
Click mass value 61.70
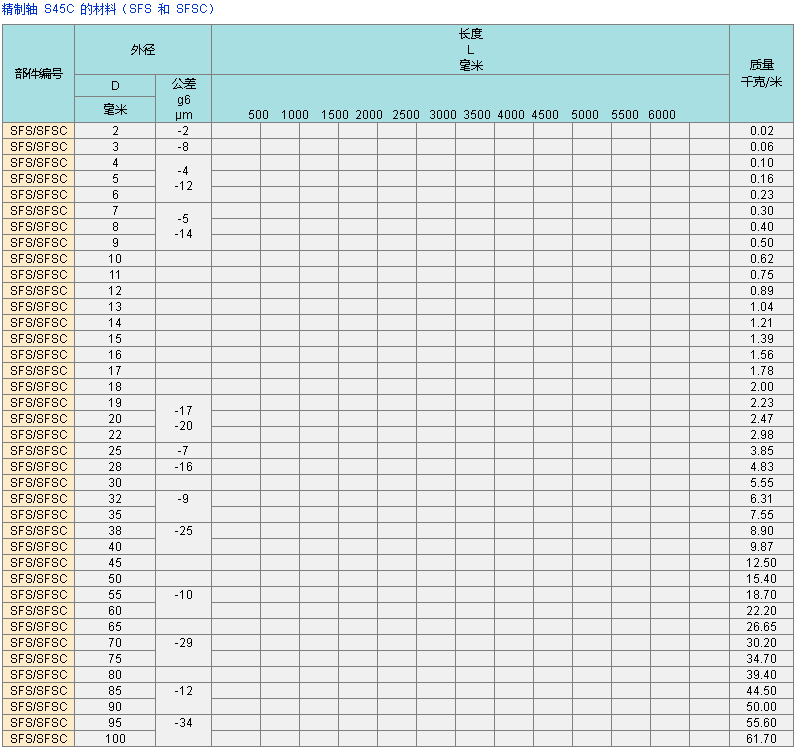tap(761, 739)
